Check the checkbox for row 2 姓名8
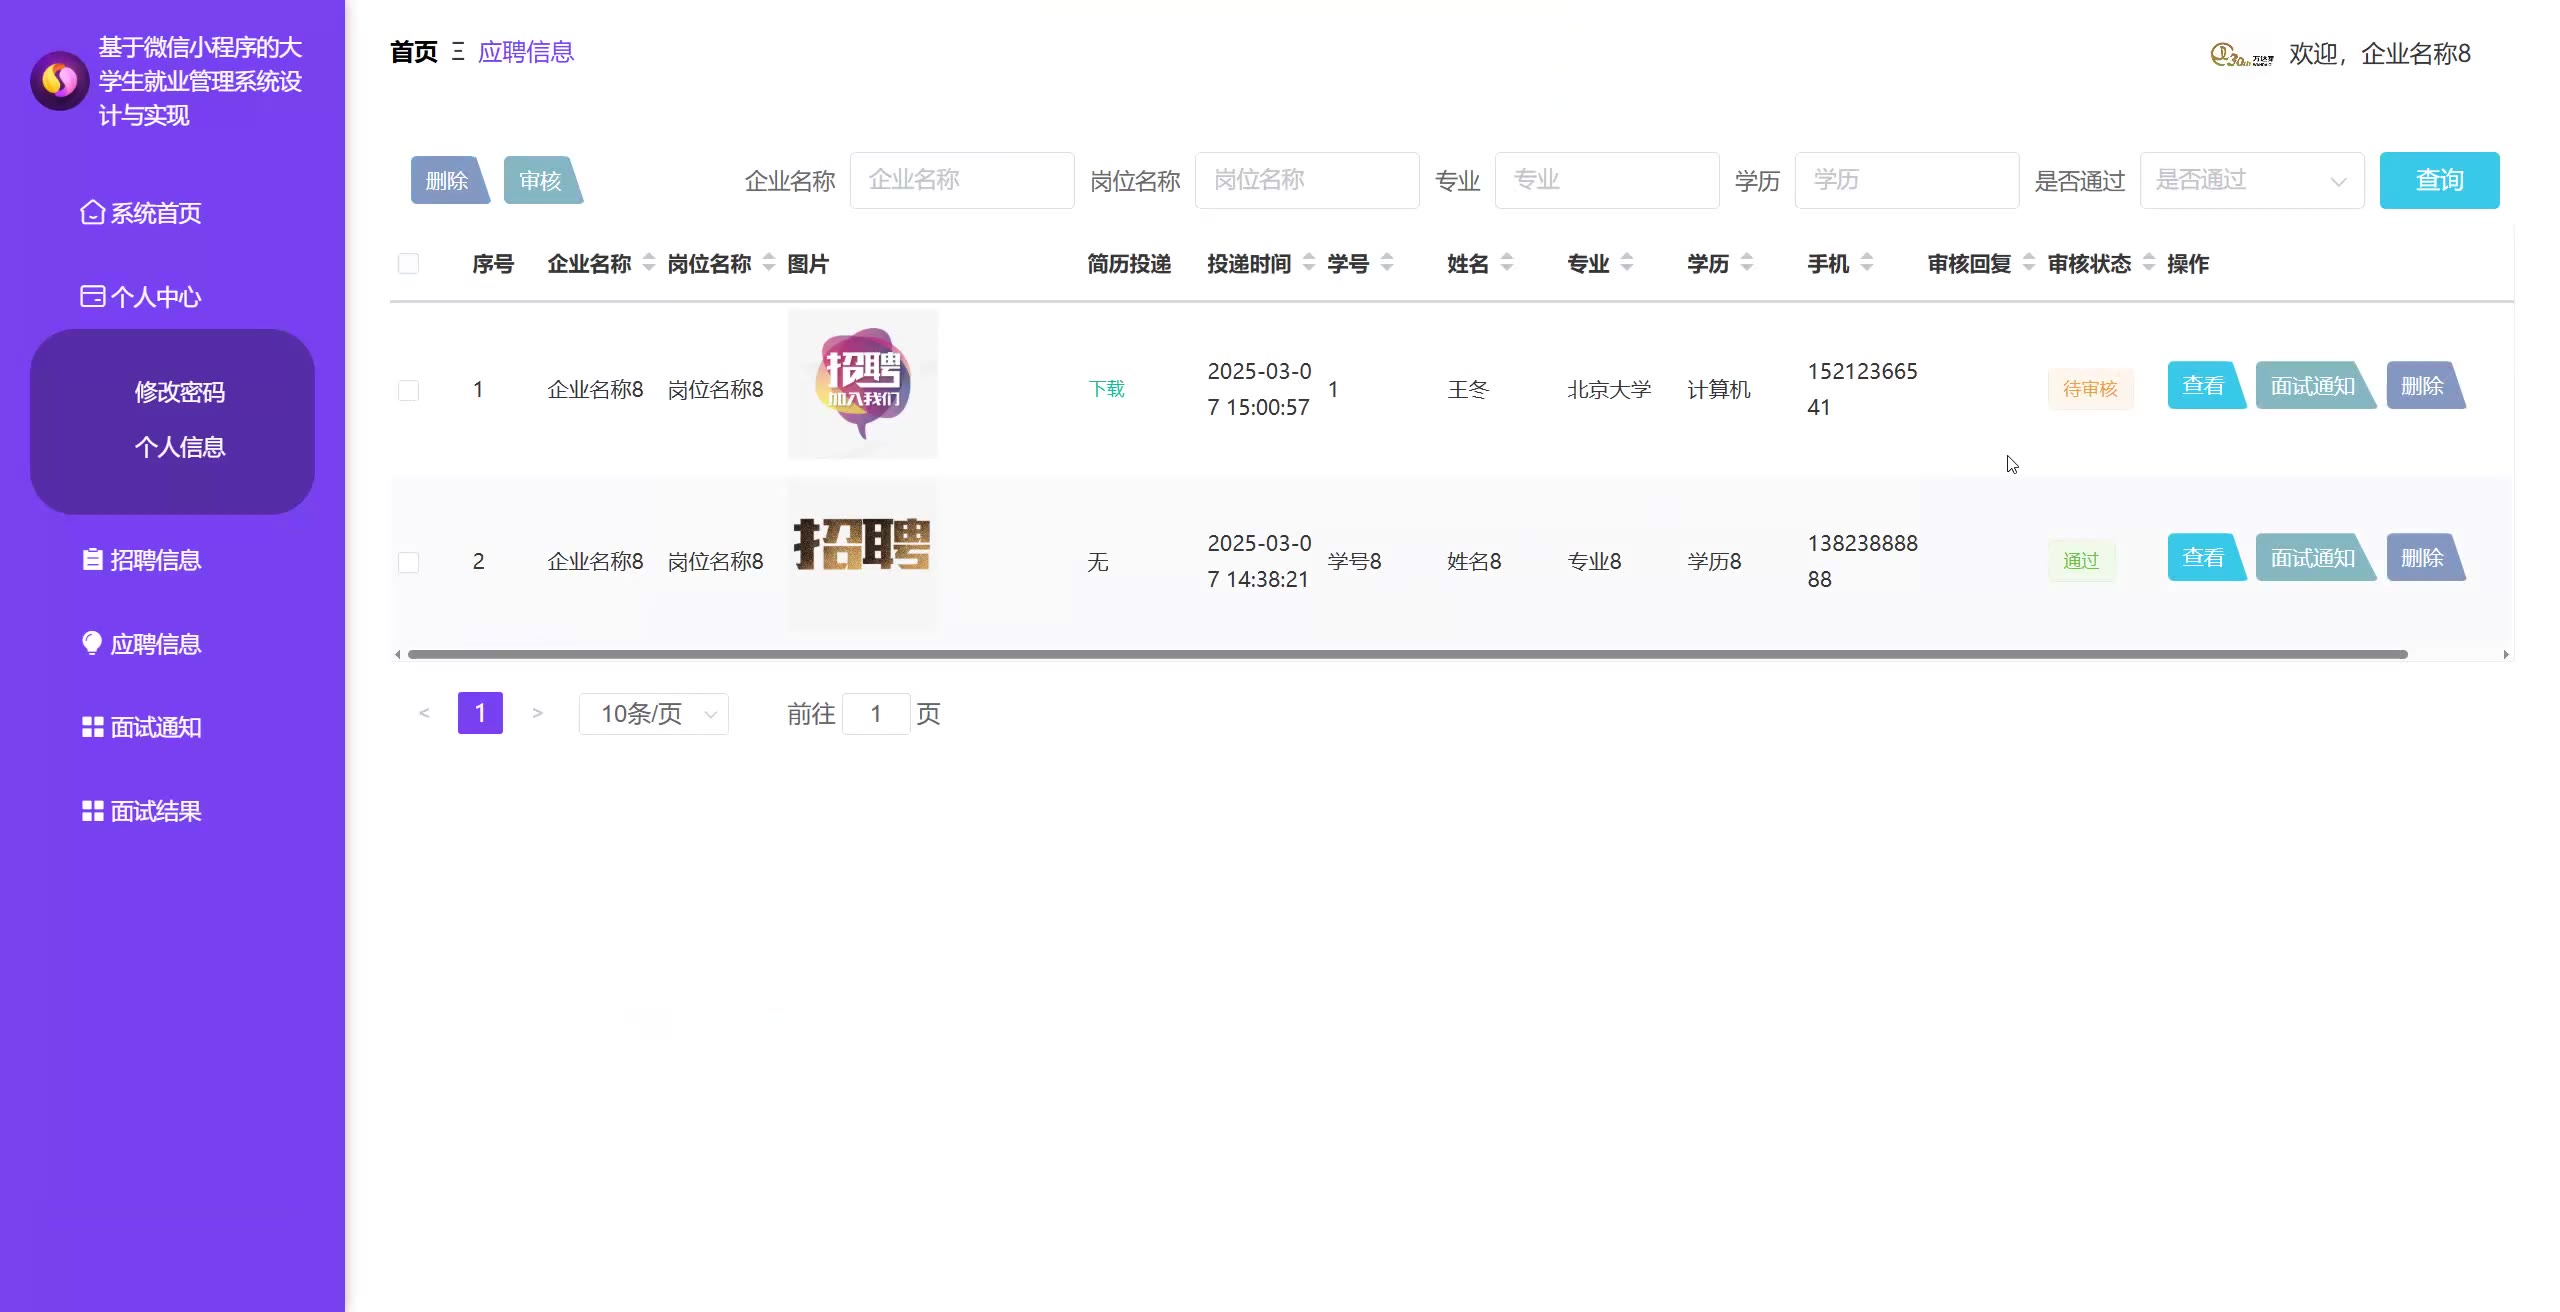The height and width of the screenshot is (1312, 2560). [x=408, y=562]
